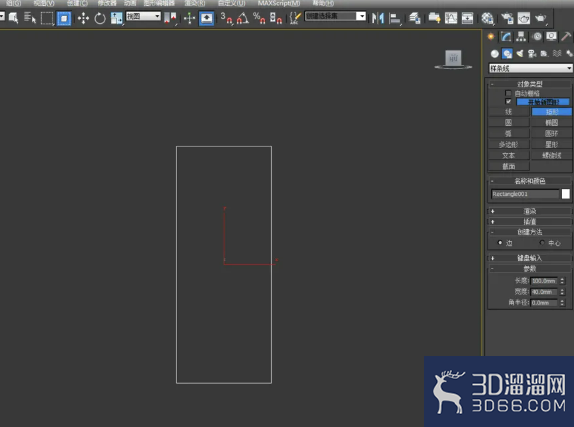Click the 矩形 (Rectangle) button

coord(552,112)
